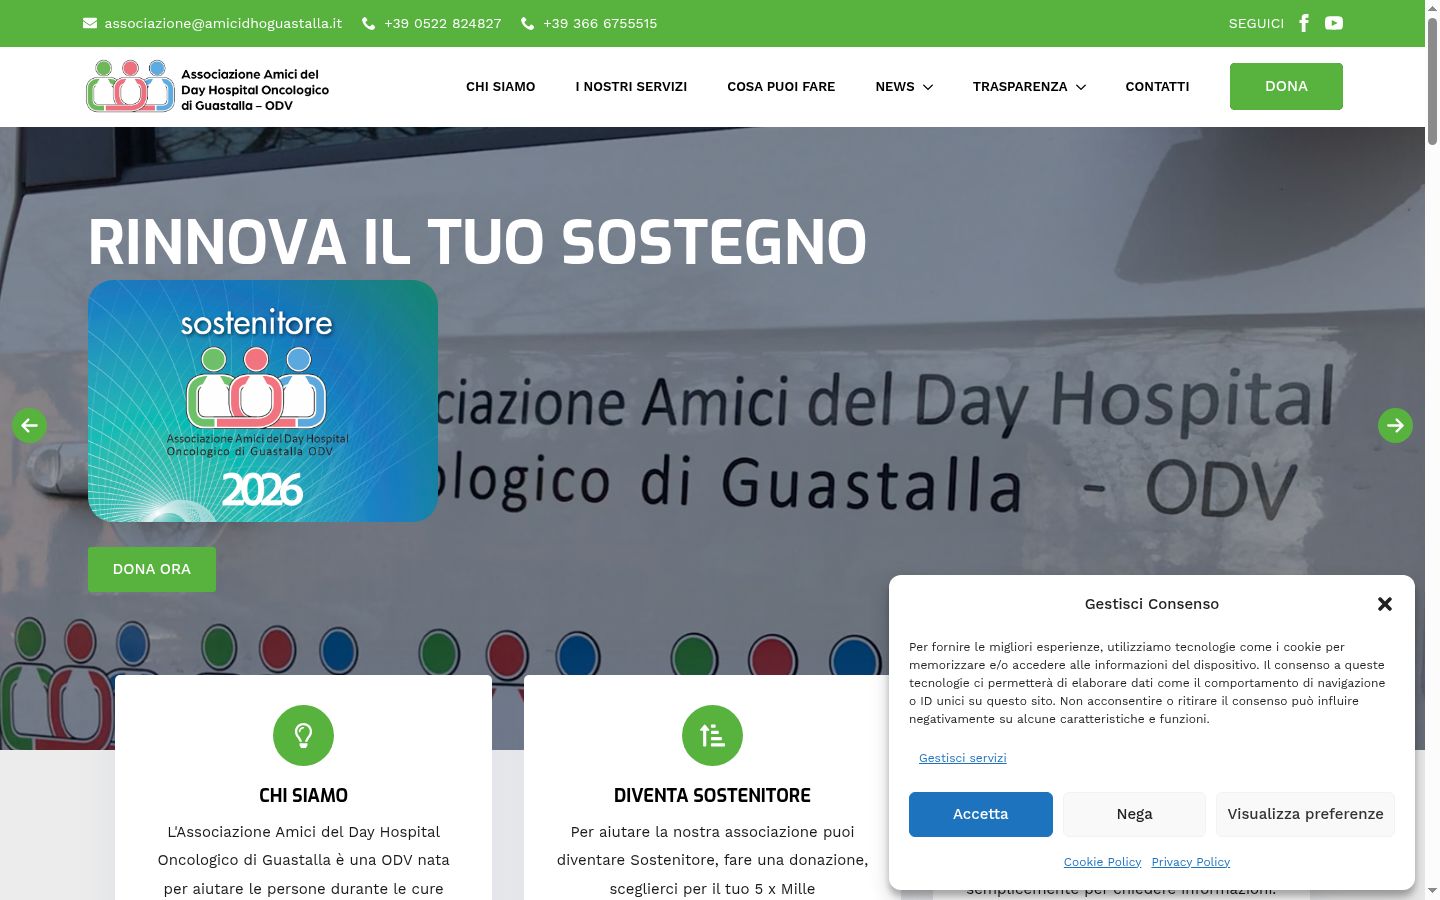Accept cookies with Accetta button
Viewport: 1440px width, 900px height.
[x=980, y=814]
